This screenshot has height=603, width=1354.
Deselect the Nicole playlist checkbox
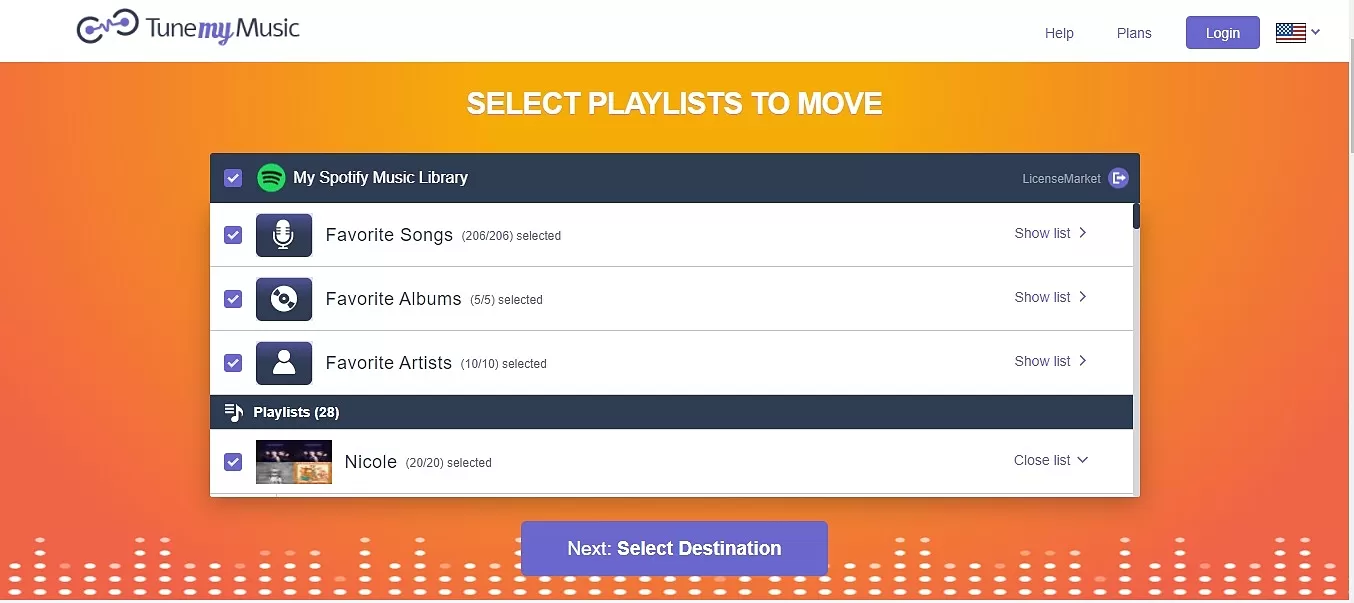(233, 462)
